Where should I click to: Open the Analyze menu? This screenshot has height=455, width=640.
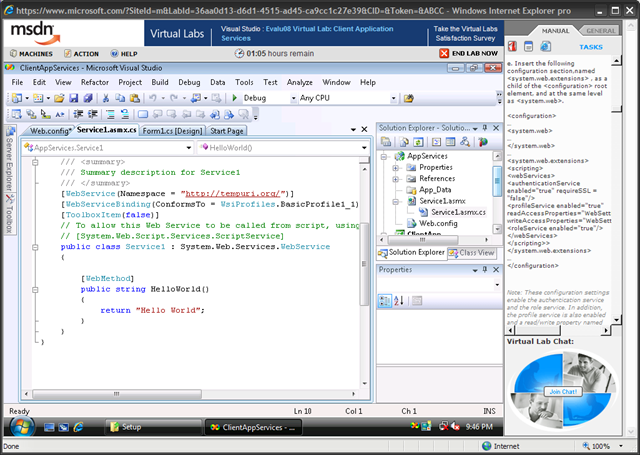[299, 82]
